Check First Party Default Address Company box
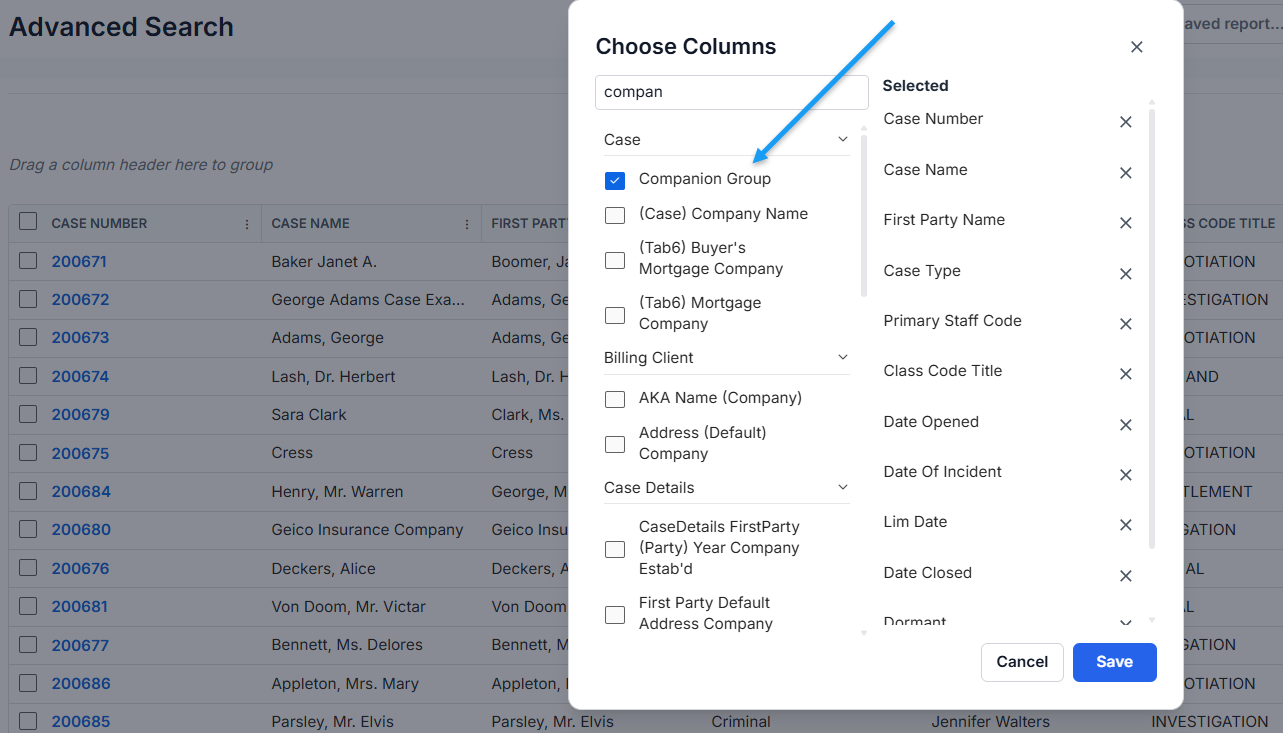Image resolution: width=1283 pixels, height=733 pixels. pos(615,615)
